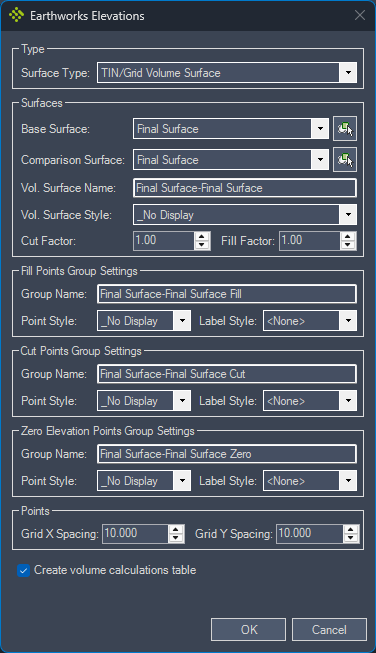The height and width of the screenshot is (653, 376).
Task: Decrease the Fill Factor value
Action: click(x=348, y=245)
